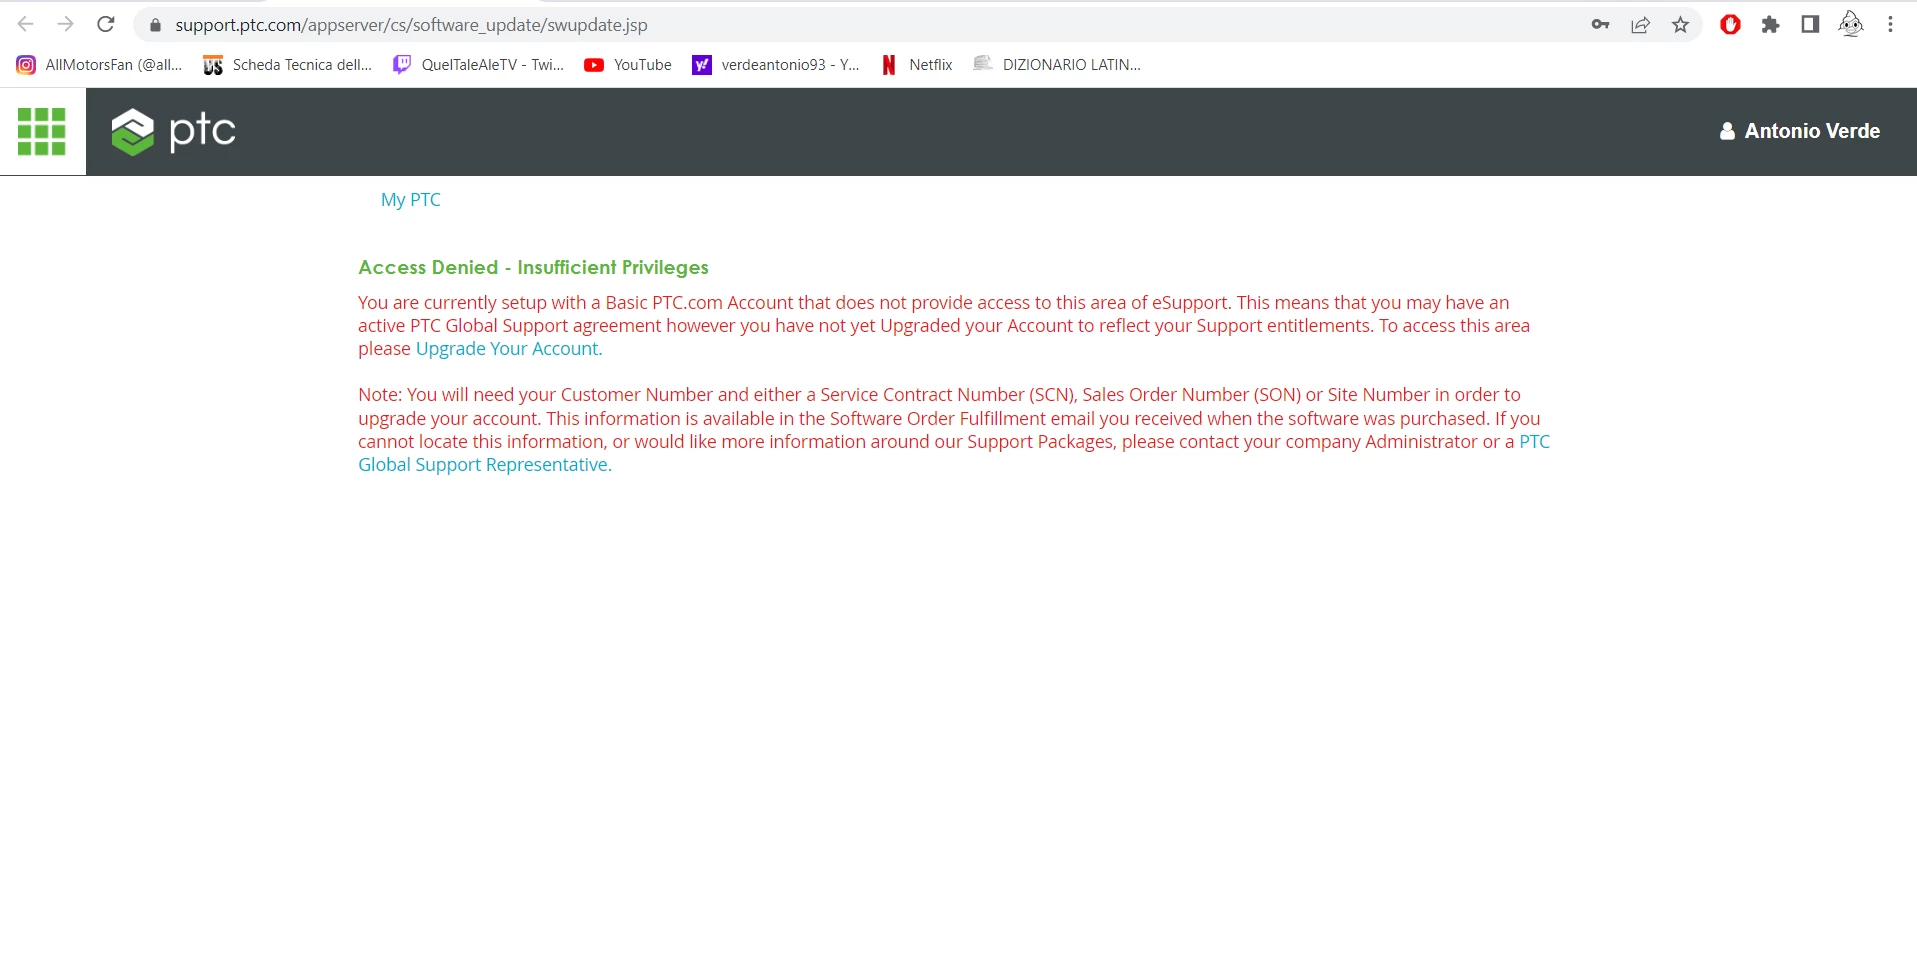Open the Chrome profile avatar
Viewport: 1917px width, 976px height.
coord(1851,25)
